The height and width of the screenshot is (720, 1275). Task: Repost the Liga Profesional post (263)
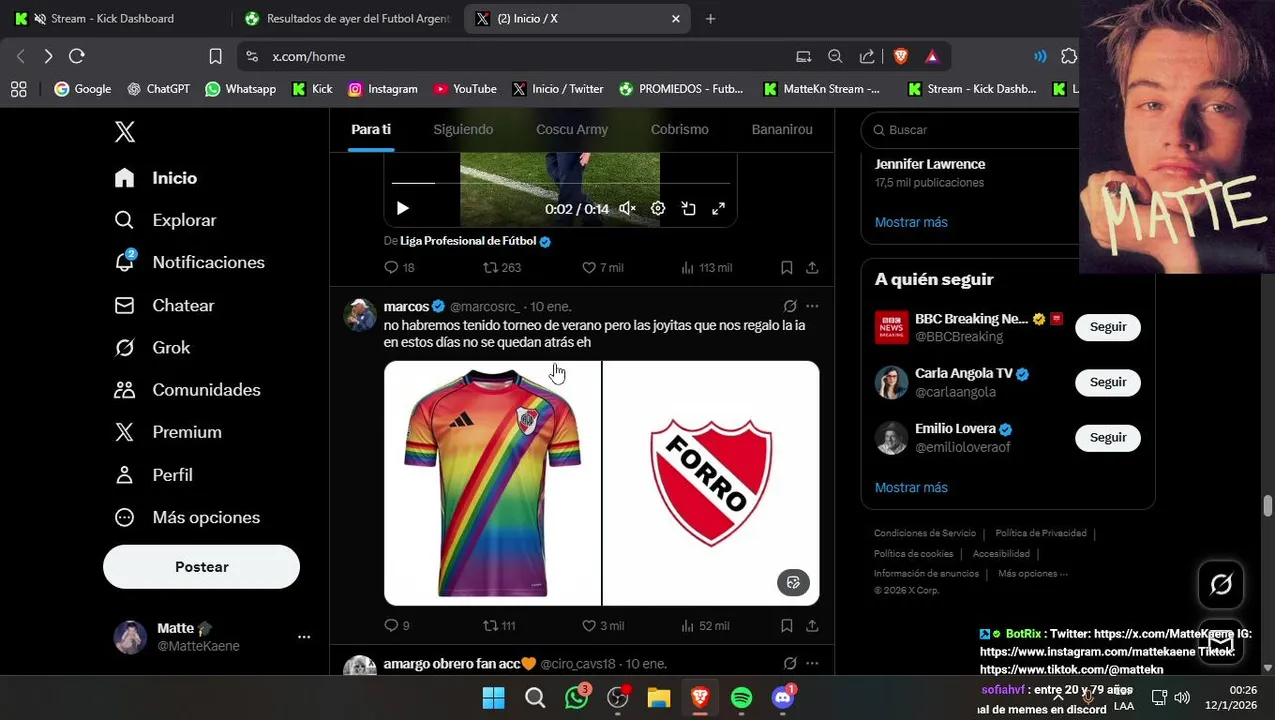click(502, 268)
